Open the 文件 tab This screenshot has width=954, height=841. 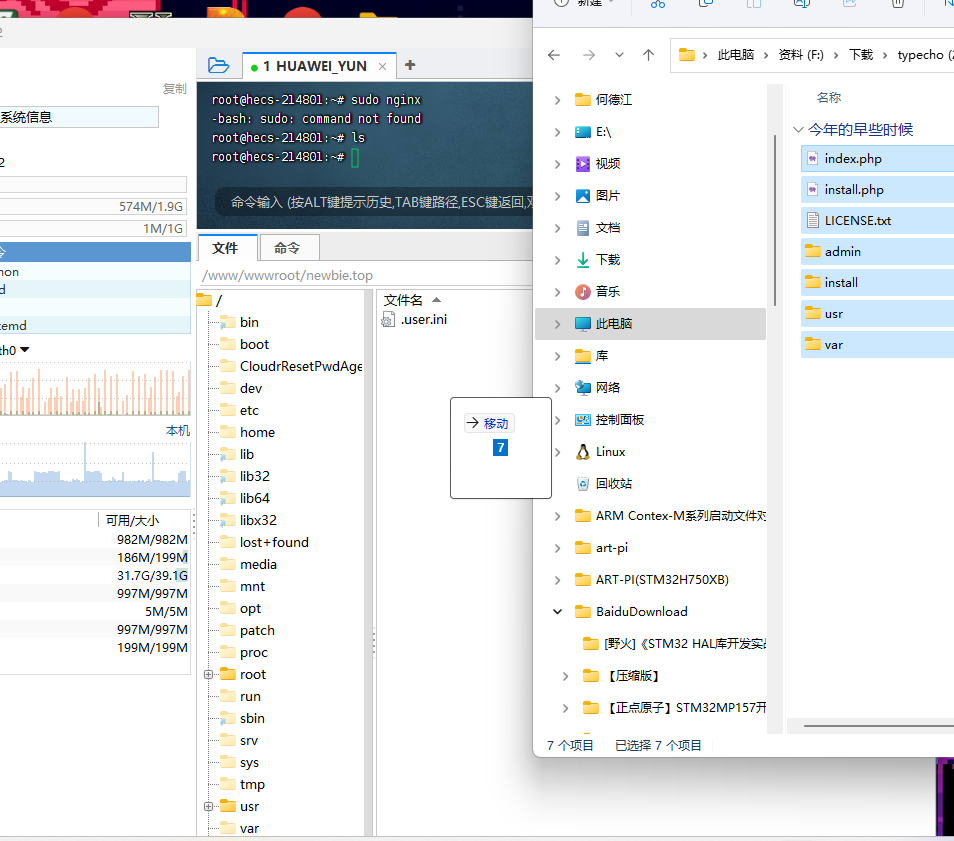click(x=228, y=248)
